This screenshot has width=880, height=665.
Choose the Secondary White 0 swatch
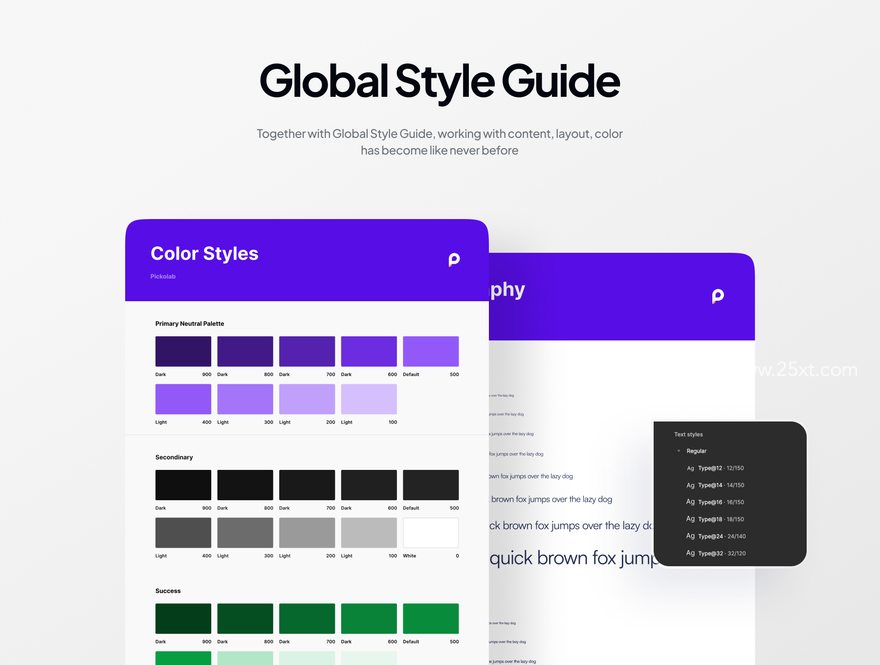point(430,533)
